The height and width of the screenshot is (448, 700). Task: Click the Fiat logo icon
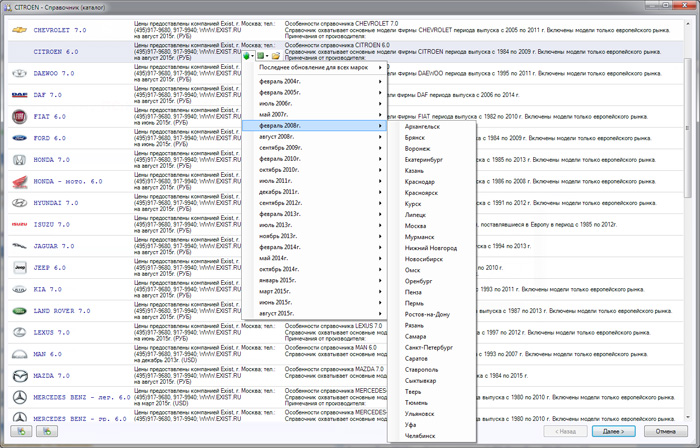point(19,117)
